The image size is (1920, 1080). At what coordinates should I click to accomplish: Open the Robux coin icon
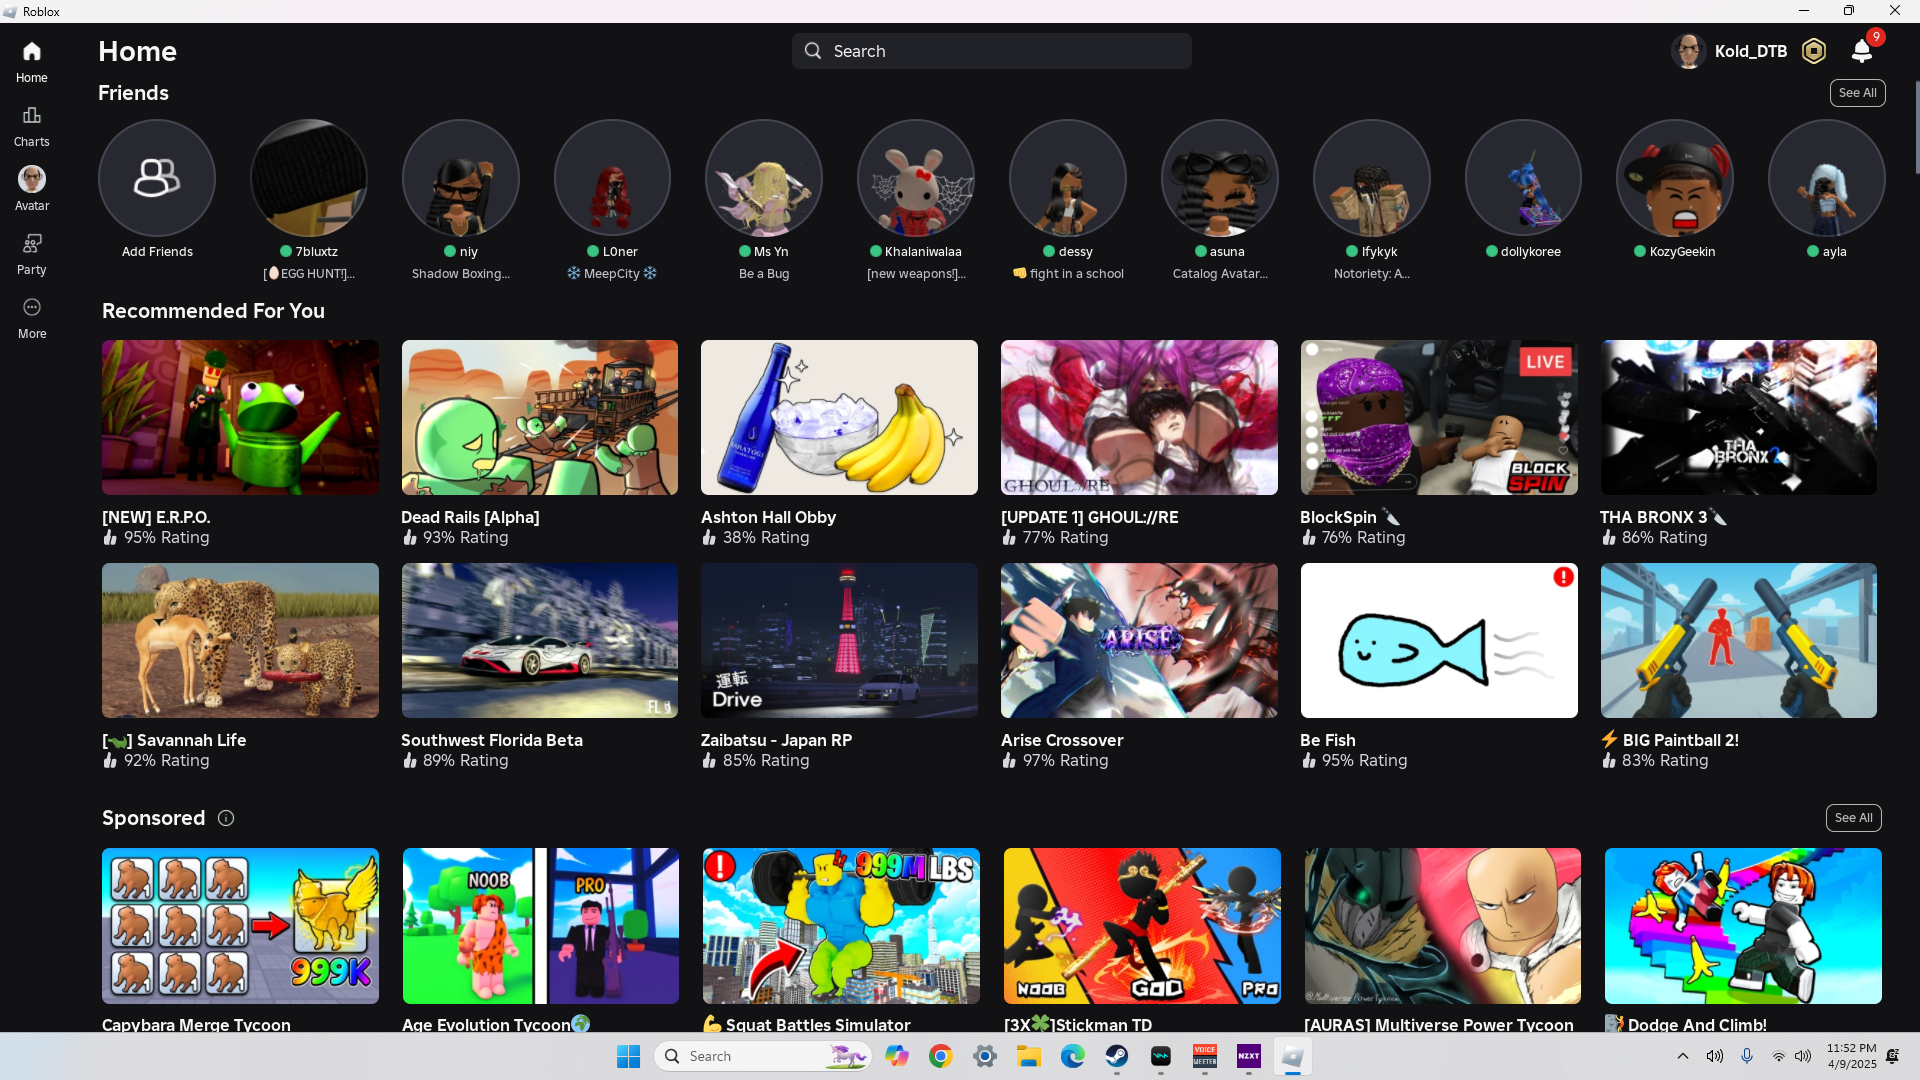pyautogui.click(x=1813, y=51)
